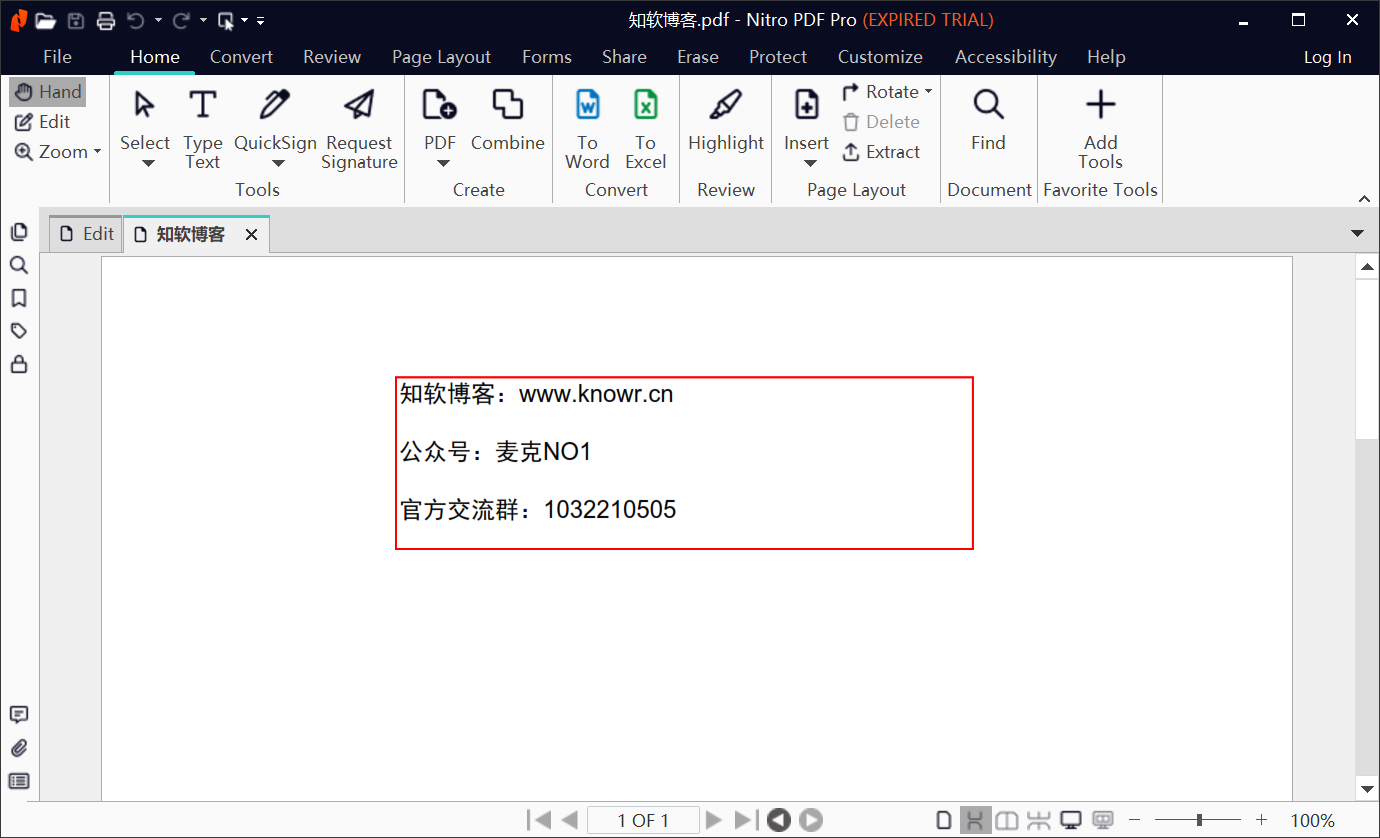Open the redo history dropdown arrow
This screenshot has height=838, width=1380.
(x=203, y=20)
